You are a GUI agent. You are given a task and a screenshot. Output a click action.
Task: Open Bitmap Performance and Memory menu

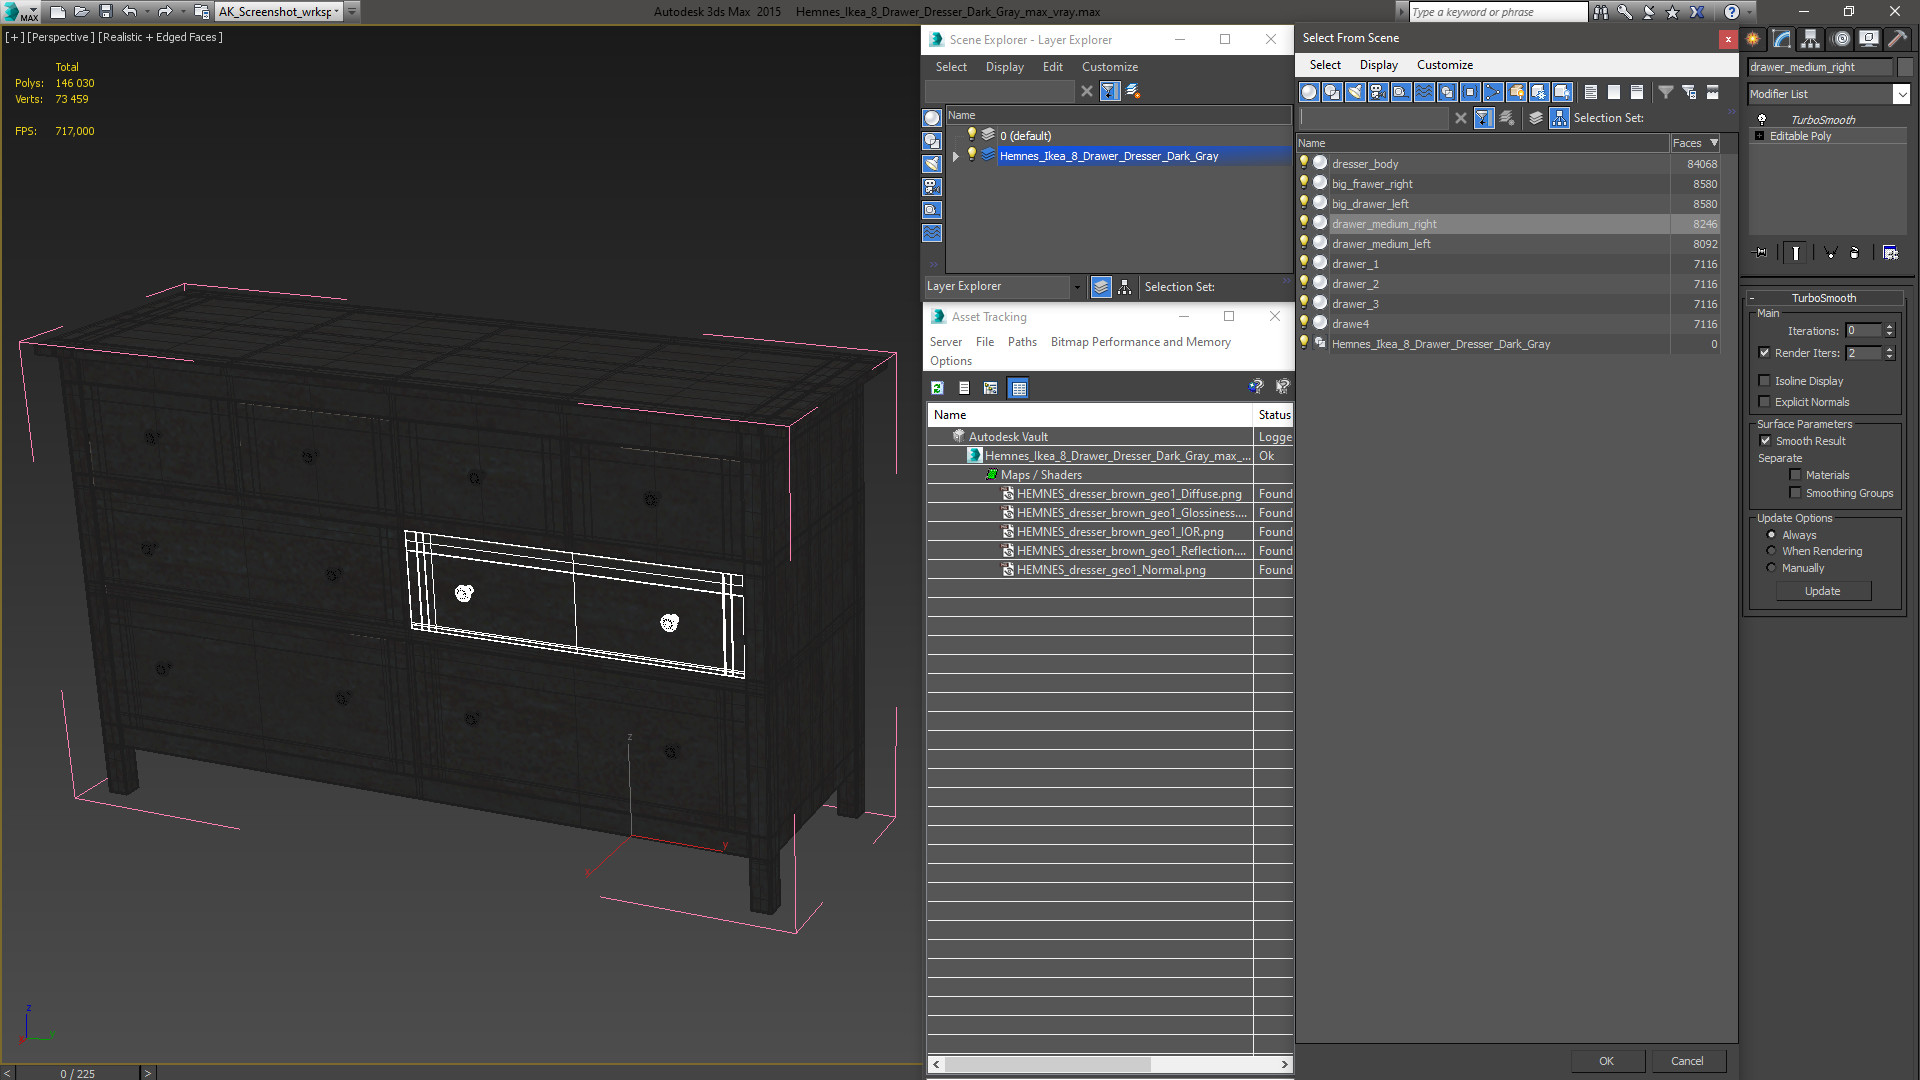(1140, 342)
